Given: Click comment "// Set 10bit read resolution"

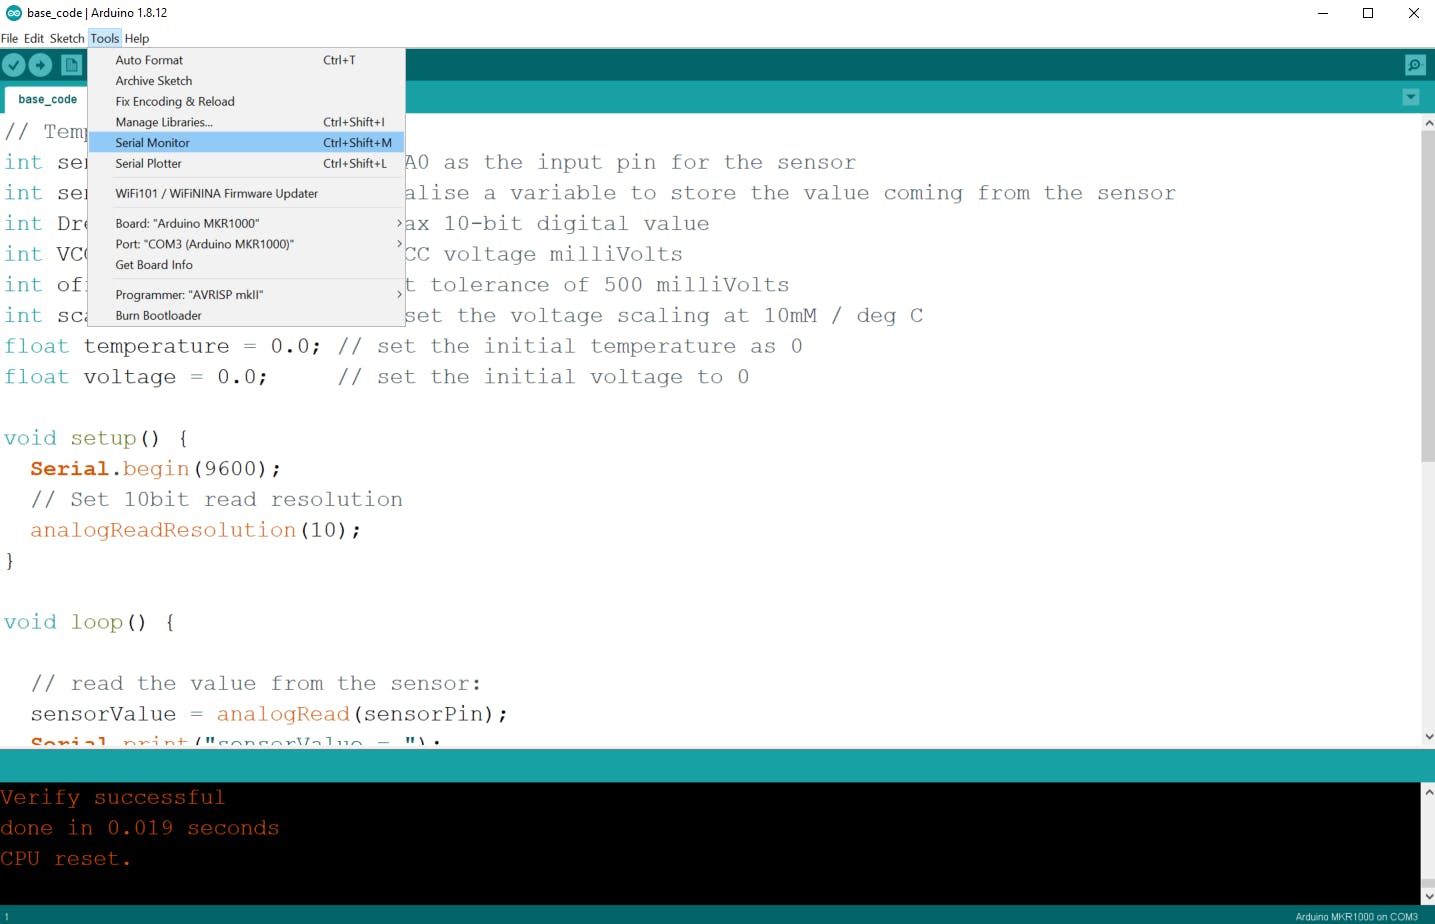Looking at the screenshot, I should pyautogui.click(x=217, y=499).
